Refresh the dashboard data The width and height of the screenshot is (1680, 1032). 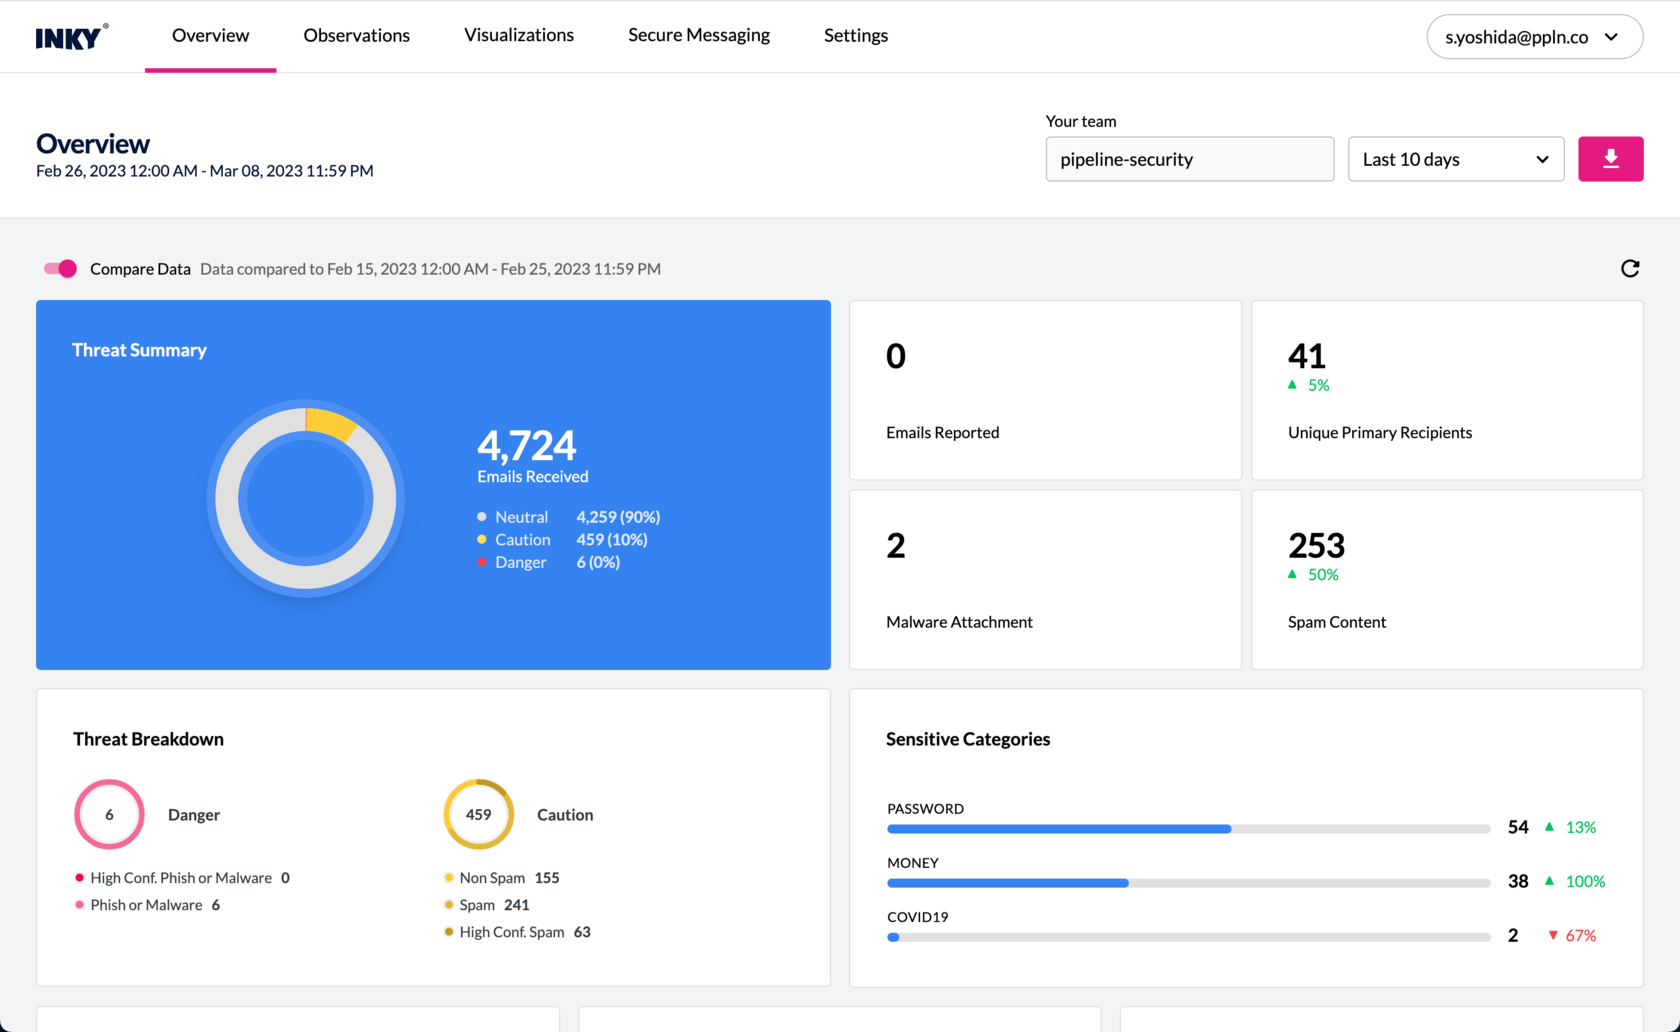click(x=1629, y=268)
